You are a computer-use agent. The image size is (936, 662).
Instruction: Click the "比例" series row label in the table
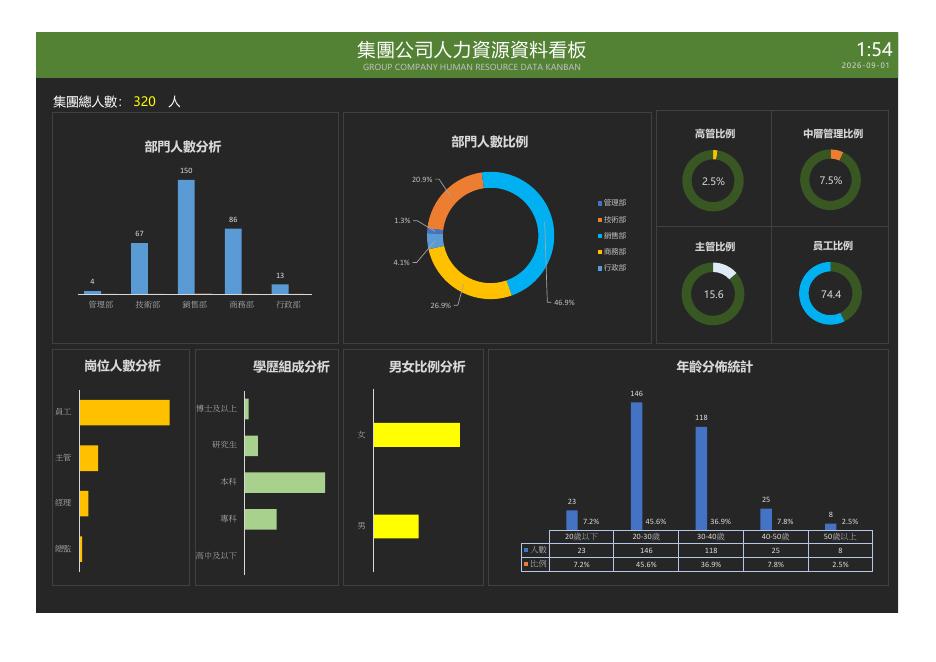pyautogui.click(x=538, y=564)
